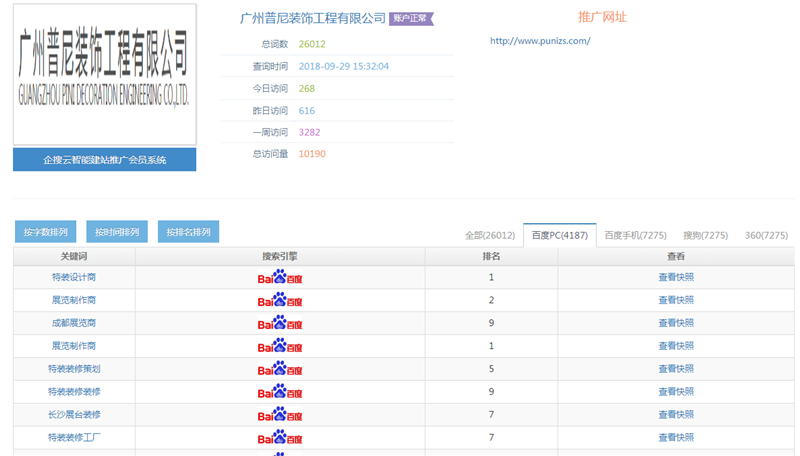This screenshot has height=456, width=800.
Task: Click Baidu logo in 特装装修策划 row
Action: tap(280, 369)
